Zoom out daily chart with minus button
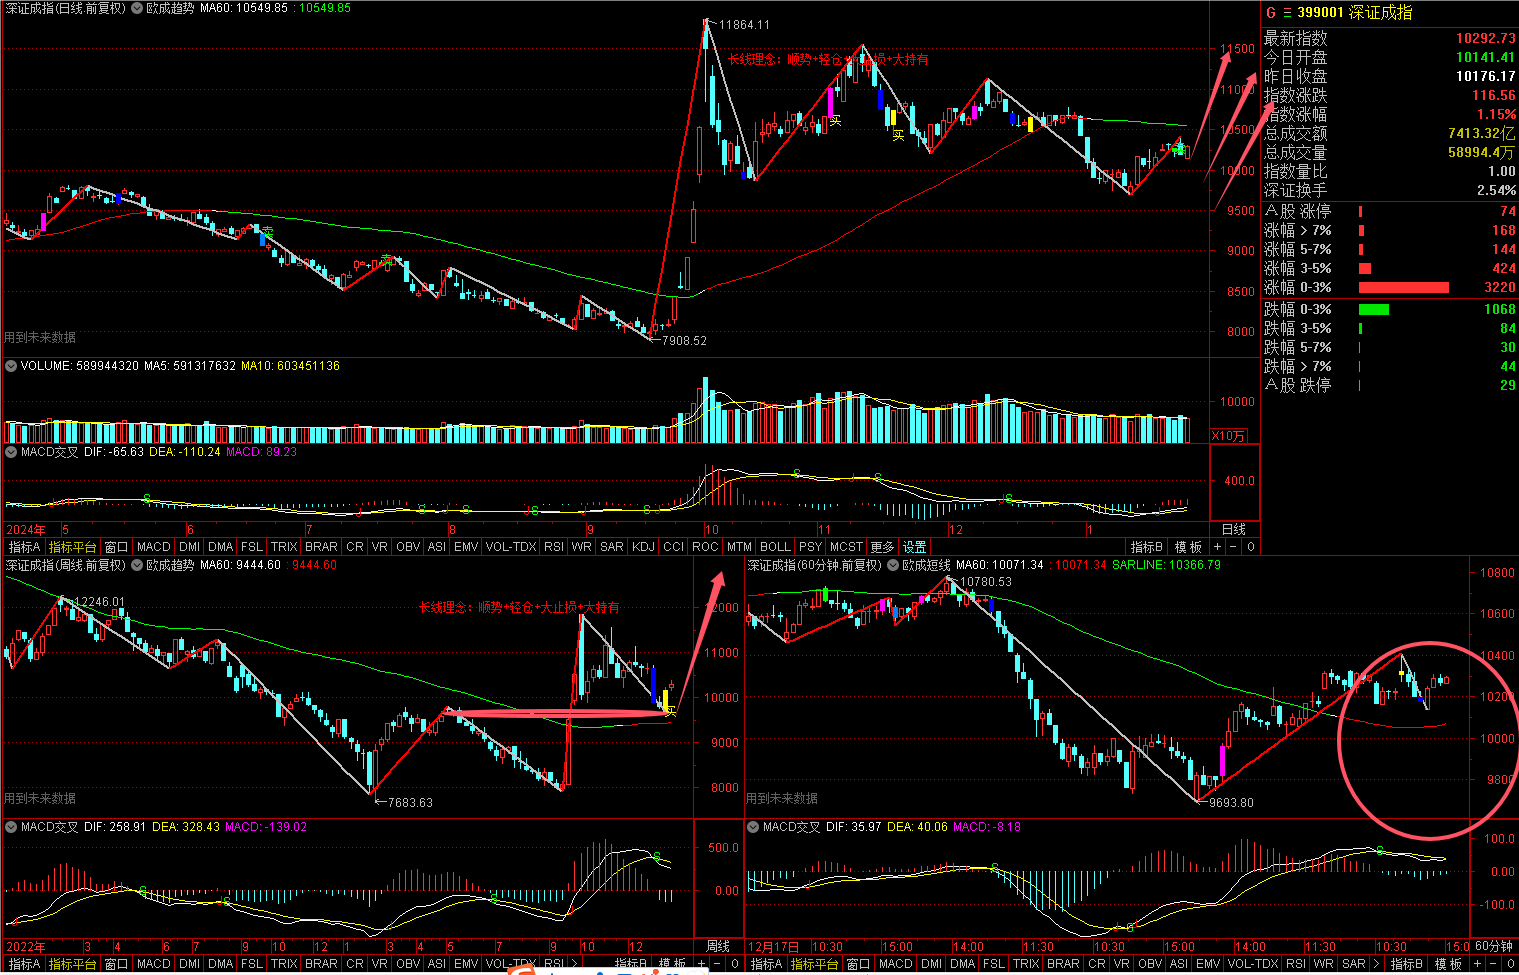1519x975 pixels. point(1233,547)
